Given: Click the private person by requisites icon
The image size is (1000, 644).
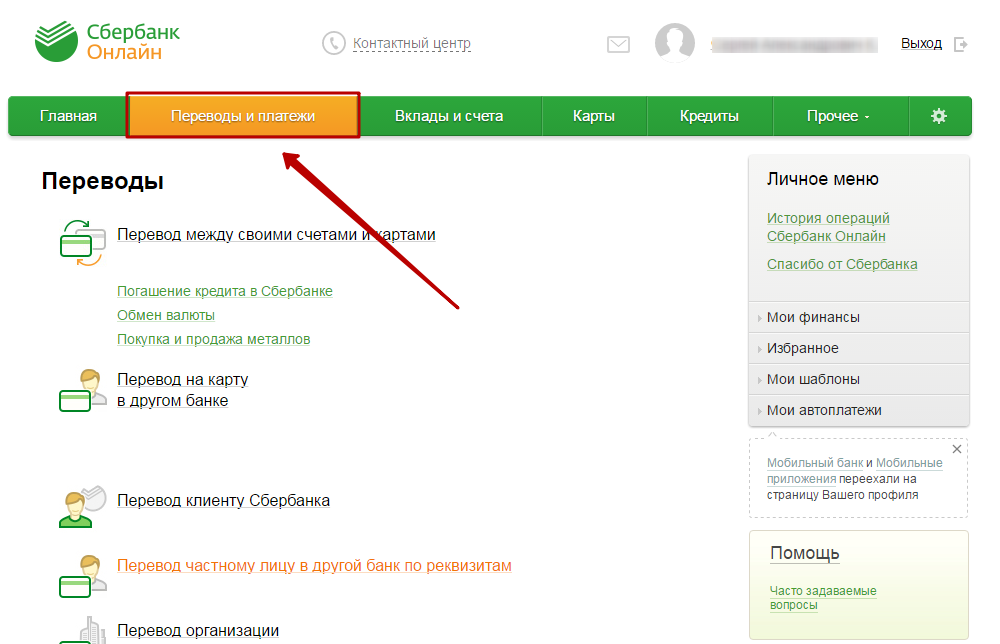Looking at the screenshot, I should (x=83, y=576).
